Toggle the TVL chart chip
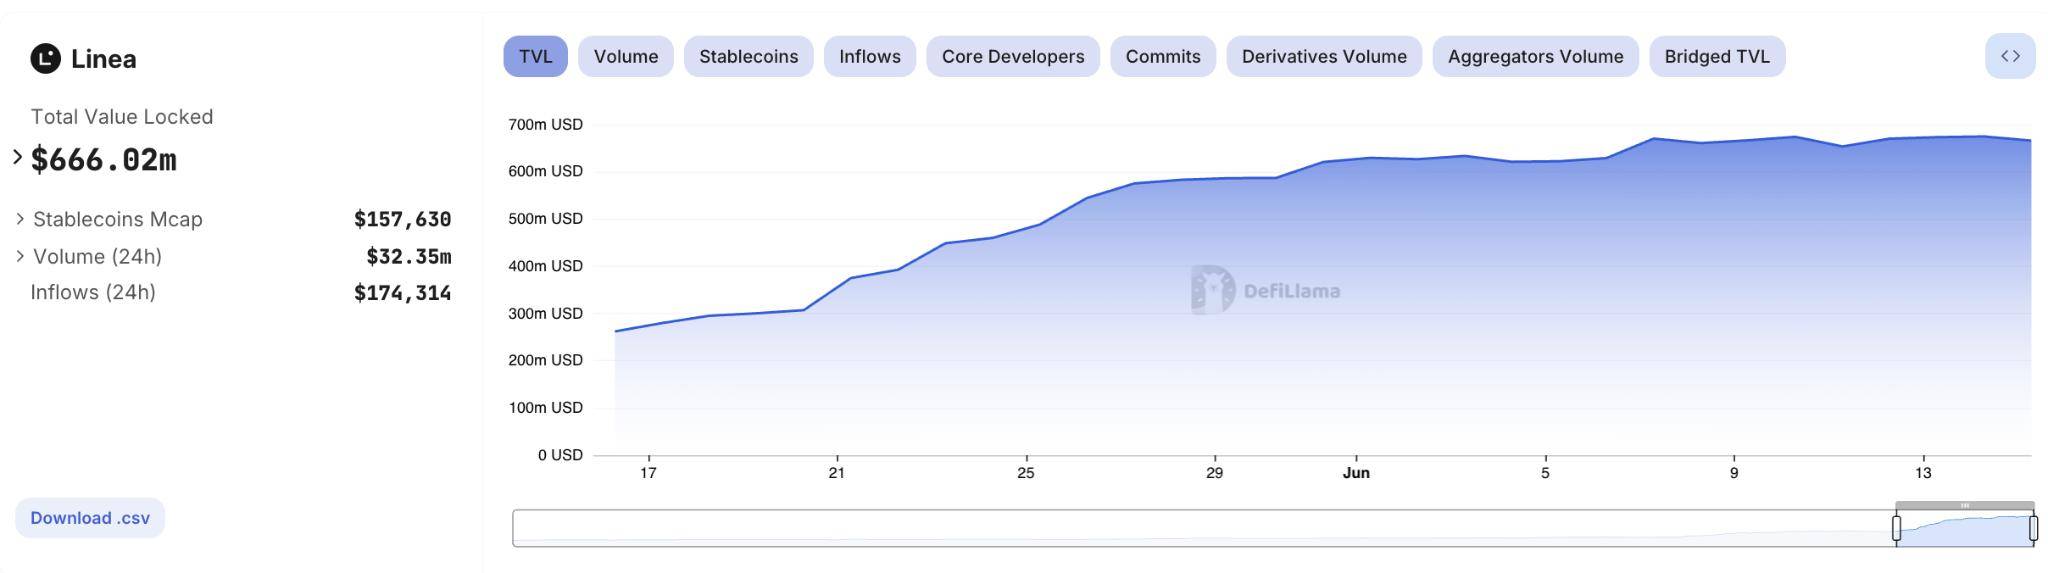The width and height of the screenshot is (2048, 573). click(535, 56)
